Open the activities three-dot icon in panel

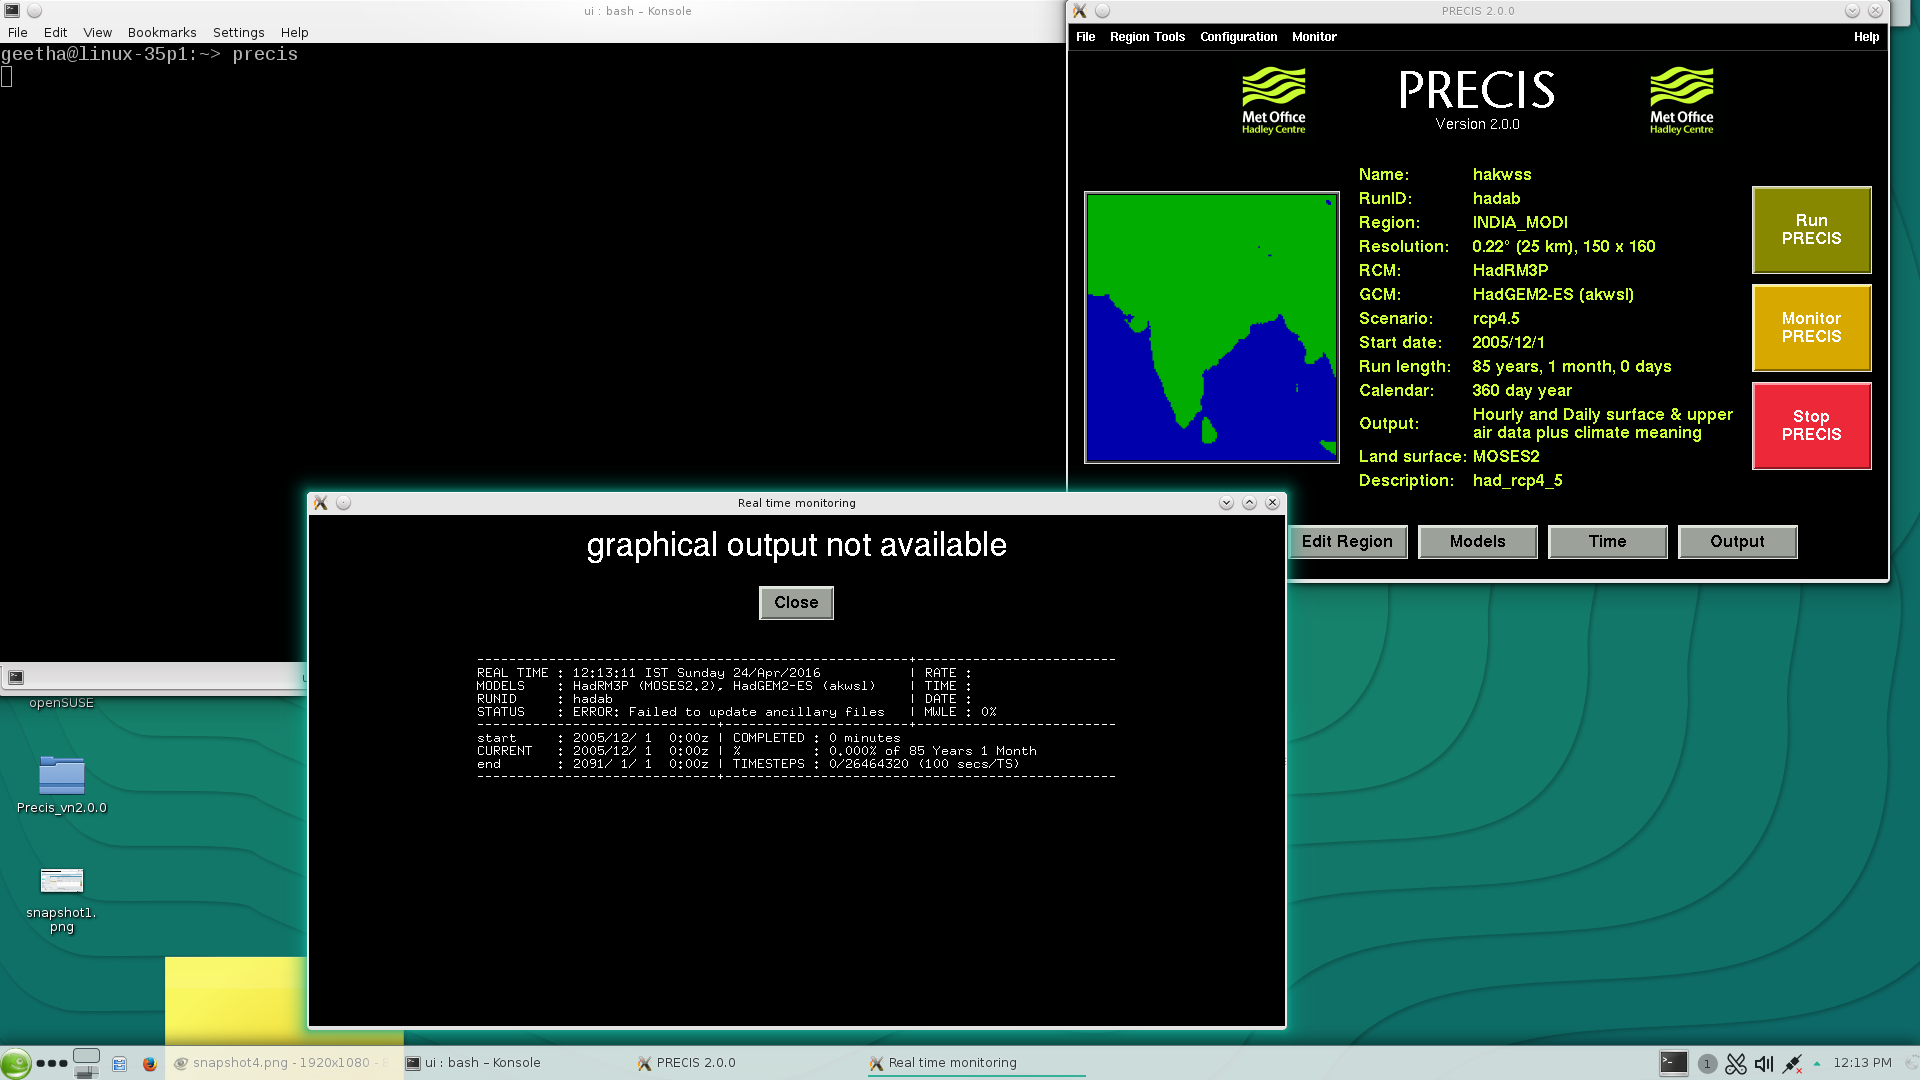(x=52, y=1063)
